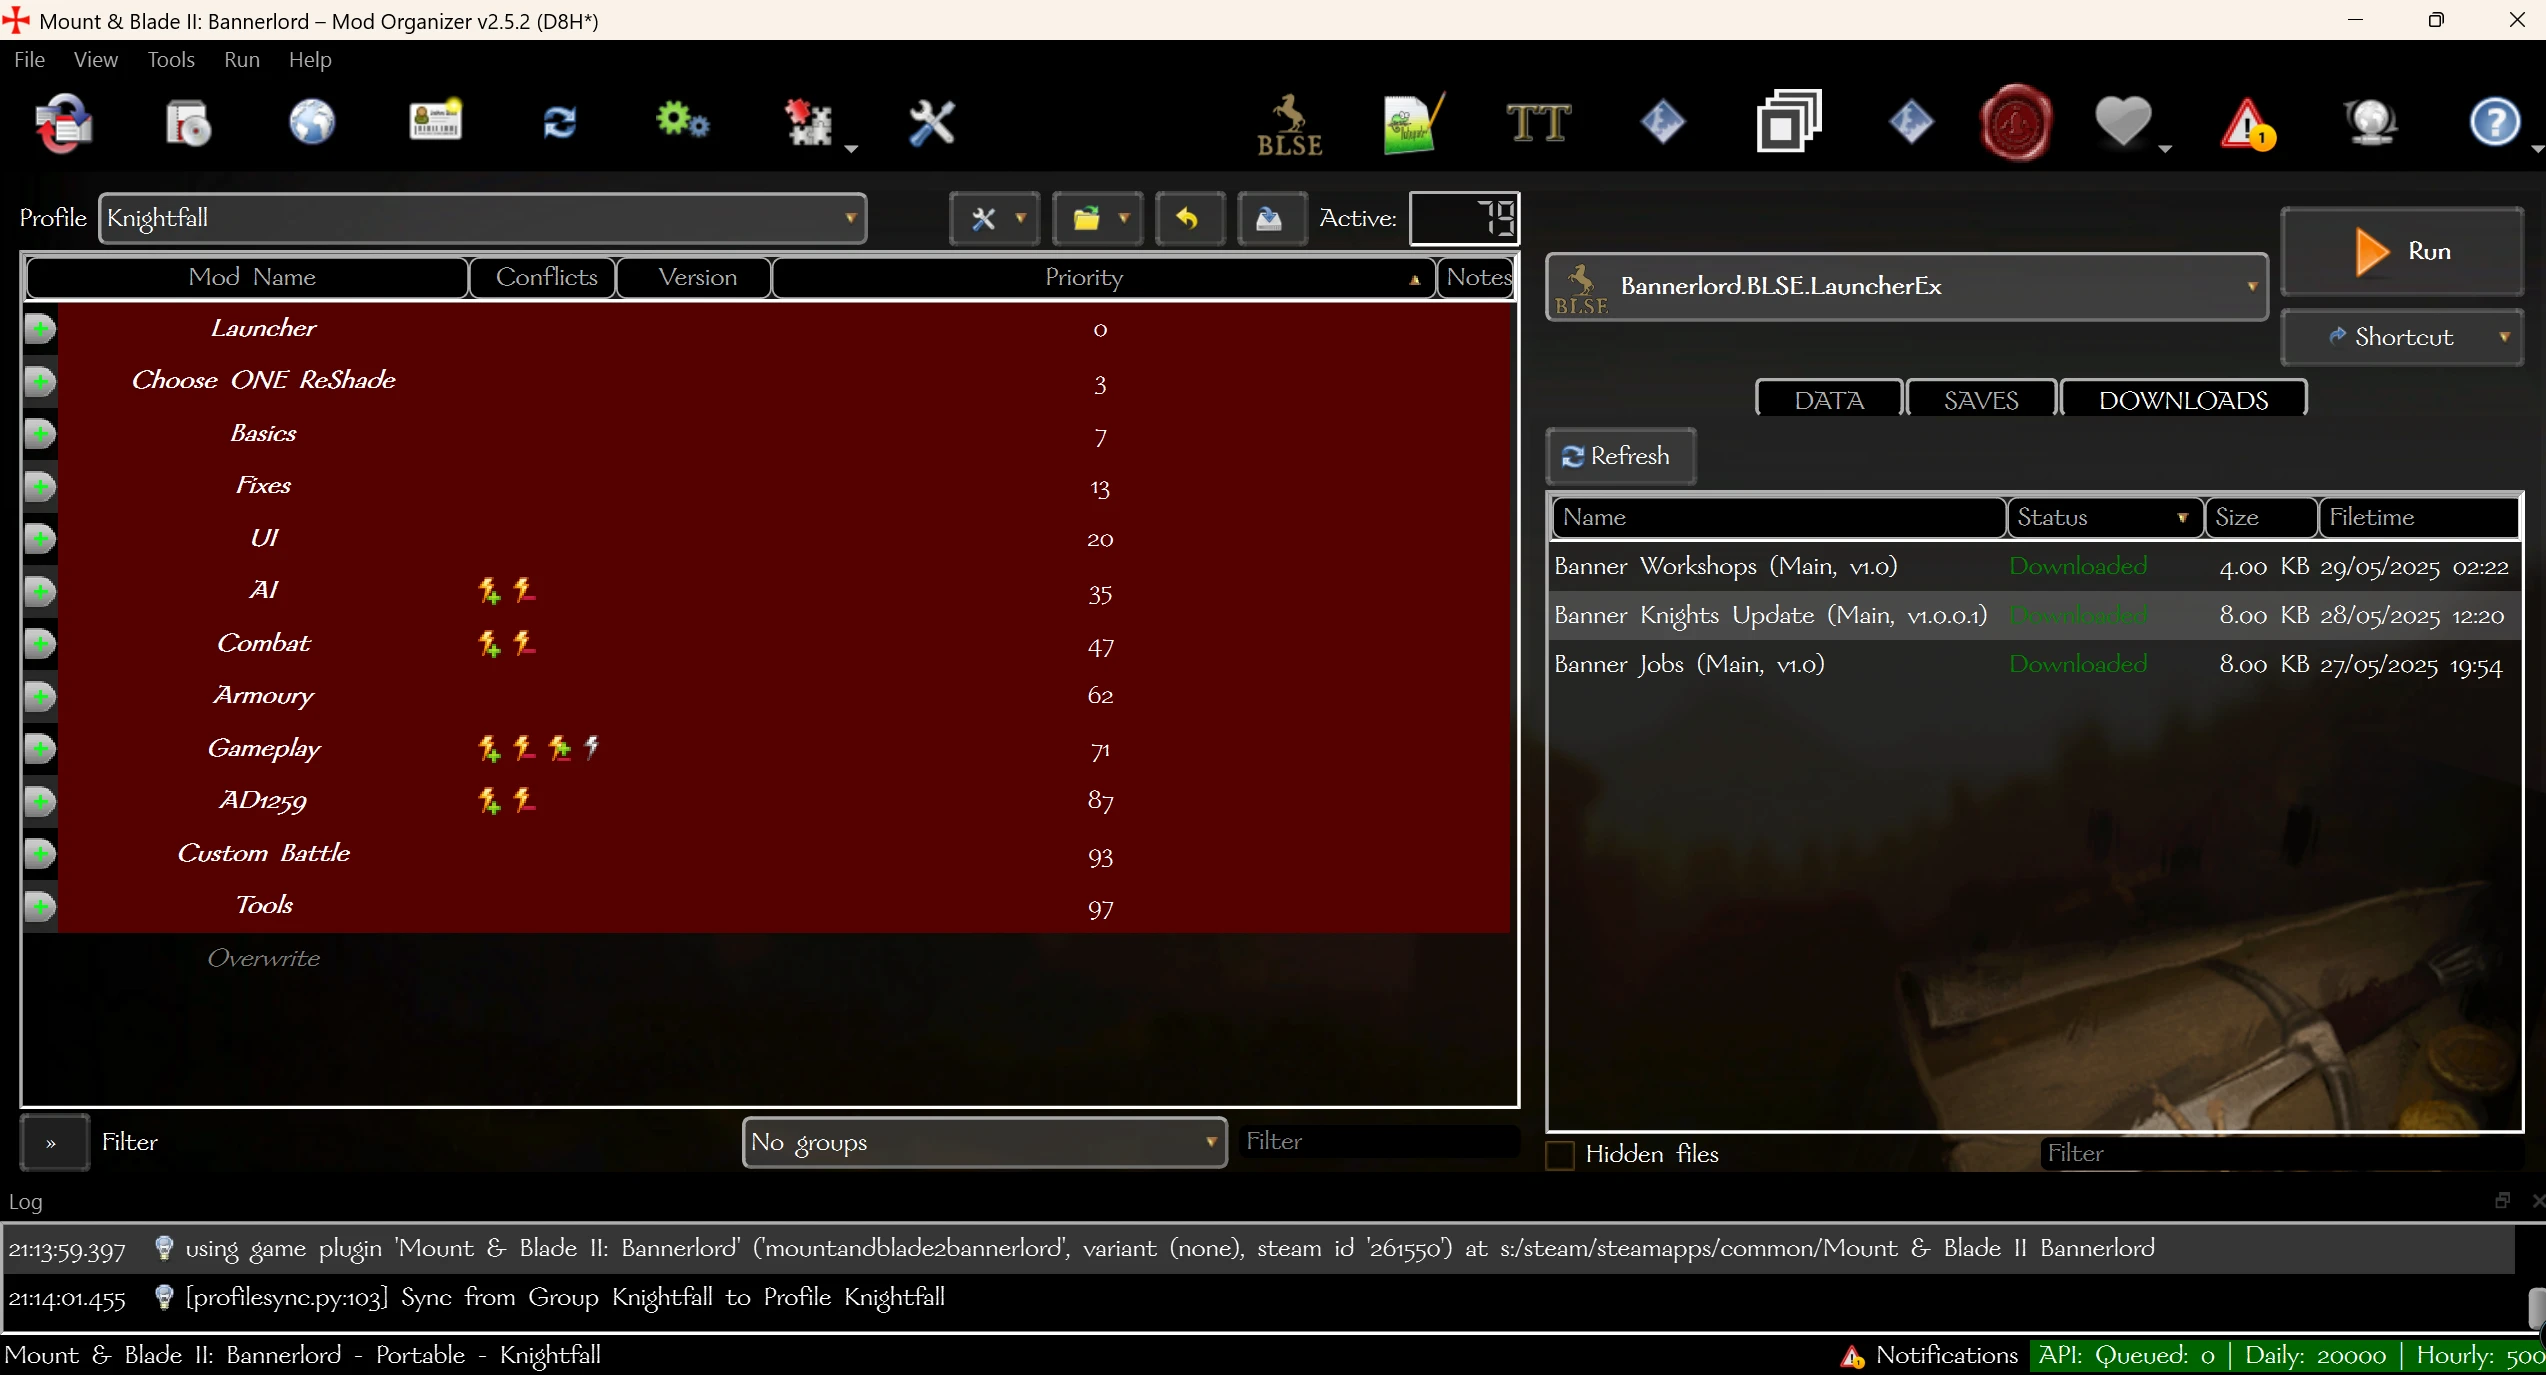Open the blue question mark help icon
The height and width of the screenshot is (1375, 2546).
pyautogui.click(x=2494, y=123)
